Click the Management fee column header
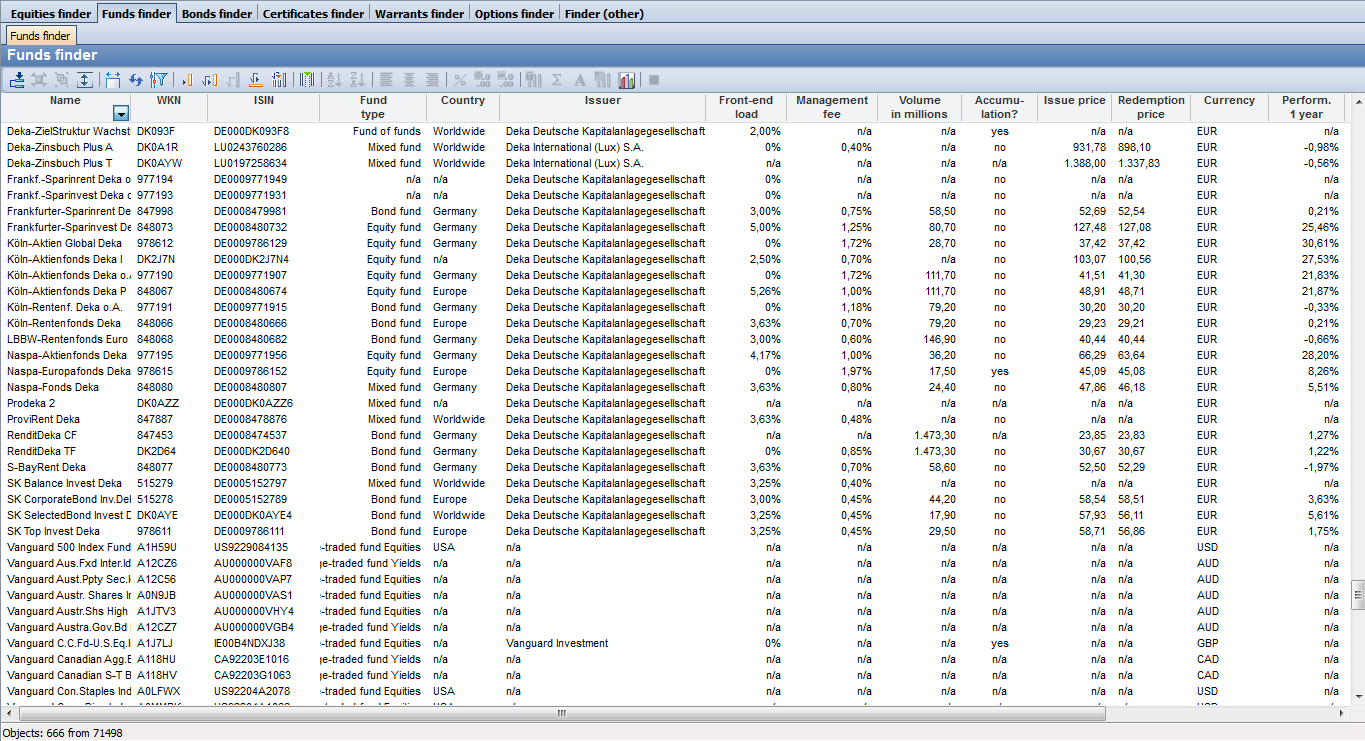The image size is (1365, 741). [832, 107]
